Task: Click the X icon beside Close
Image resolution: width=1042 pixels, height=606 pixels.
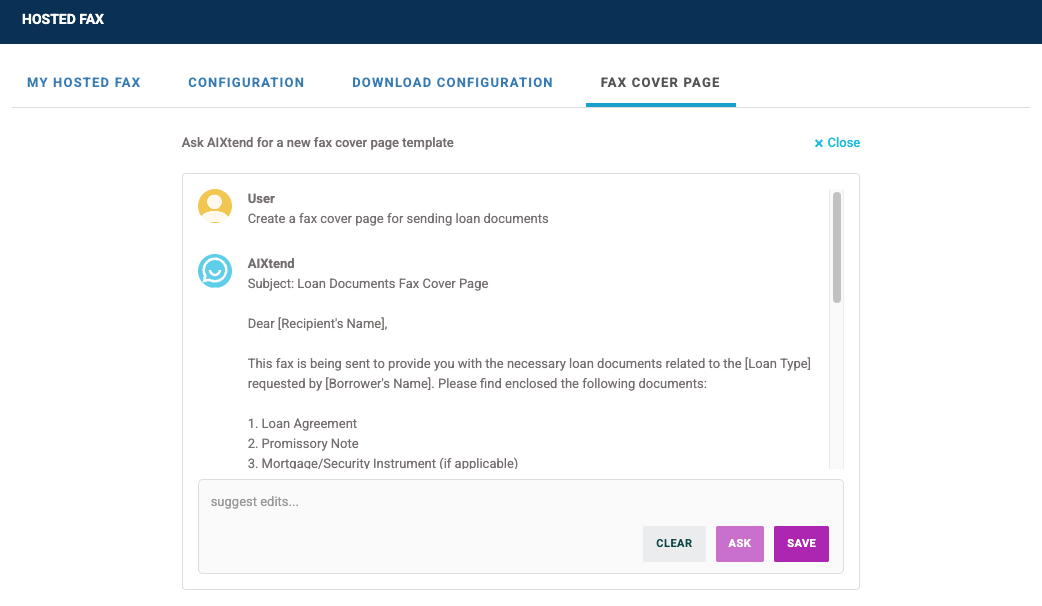Action: [x=819, y=143]
